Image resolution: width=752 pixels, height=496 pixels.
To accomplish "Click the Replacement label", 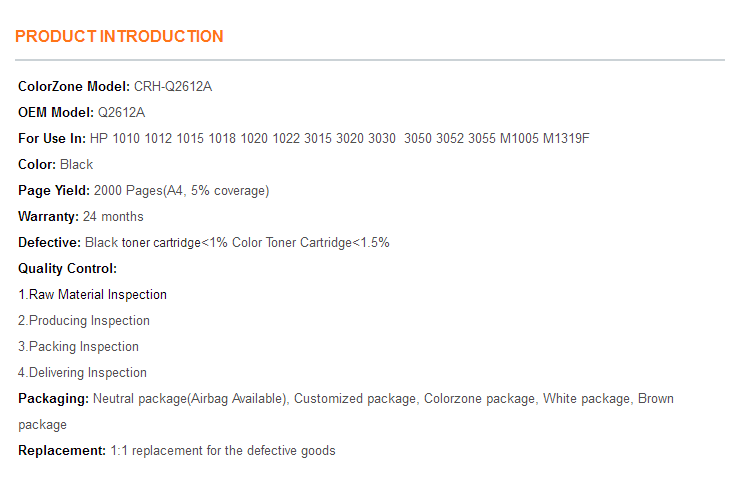I will (62, 450).
